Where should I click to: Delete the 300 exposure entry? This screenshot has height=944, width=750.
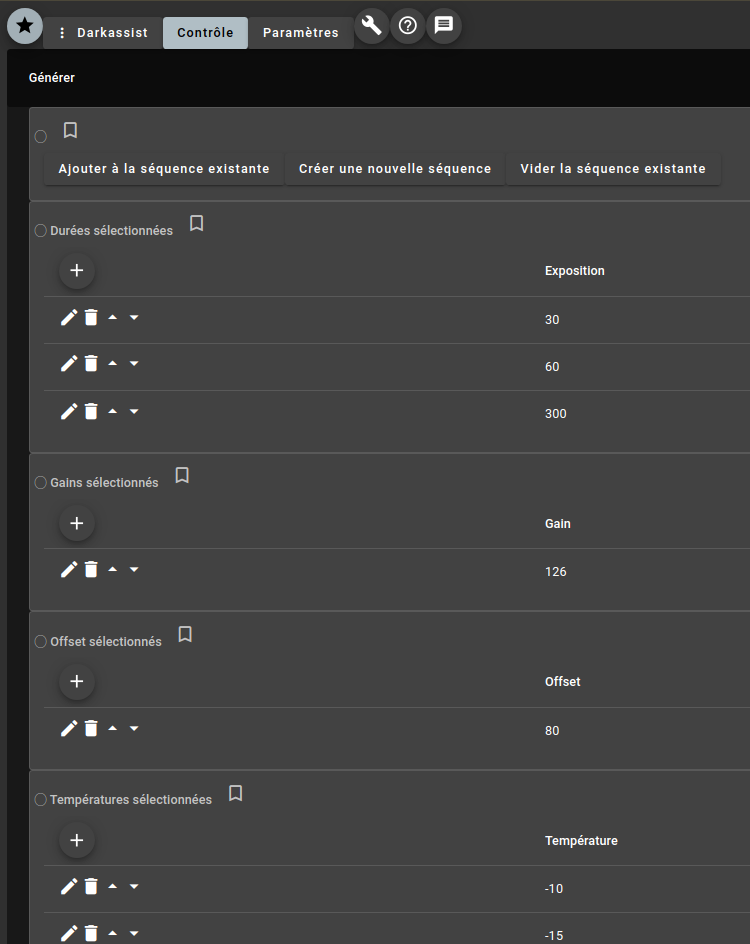tap(91, 411)
